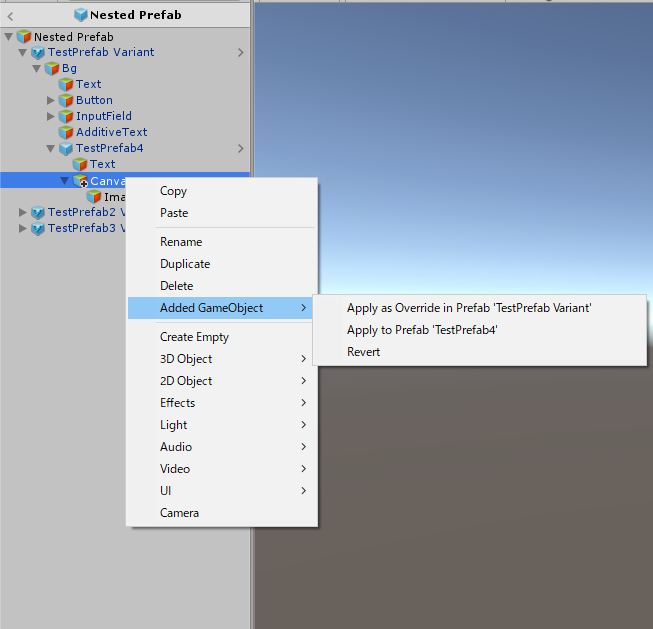Click the TestPrefab Variant cube icon
The image size is (653, 629).
[38, 52]
